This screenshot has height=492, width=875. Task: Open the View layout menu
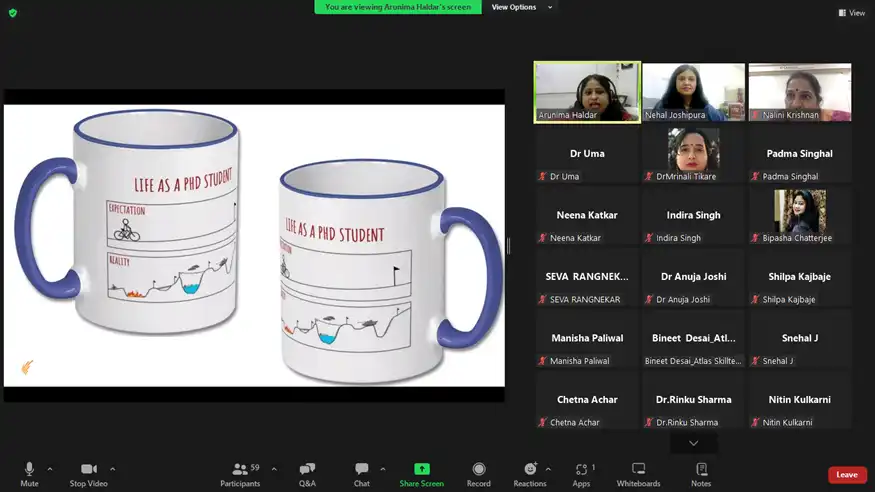point(852,13)
